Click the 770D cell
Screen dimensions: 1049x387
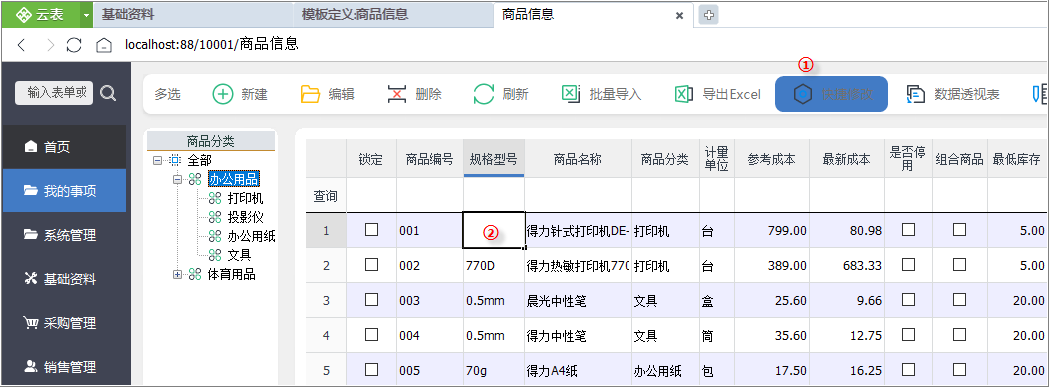494,266
